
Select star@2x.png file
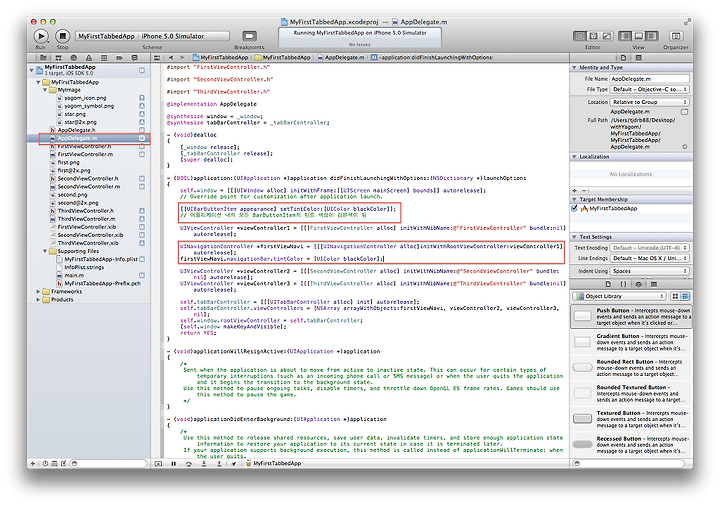pyautogui.click(x=80, y=122)
